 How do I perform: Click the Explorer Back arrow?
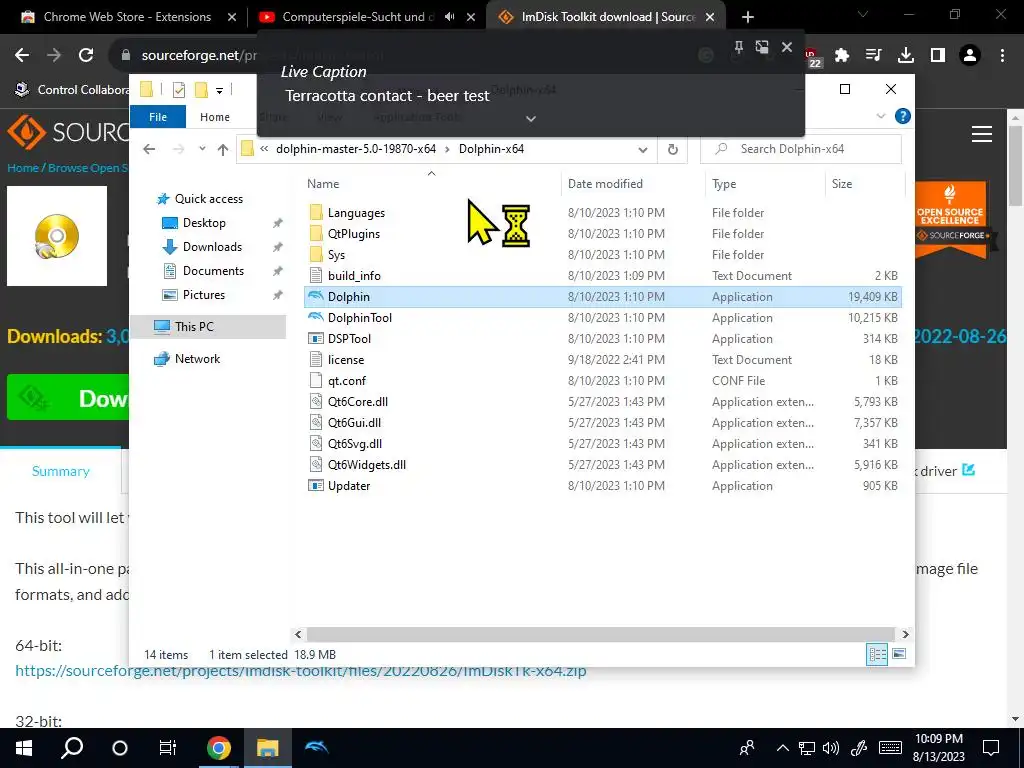pyautogui.click(x=149, y=149)
